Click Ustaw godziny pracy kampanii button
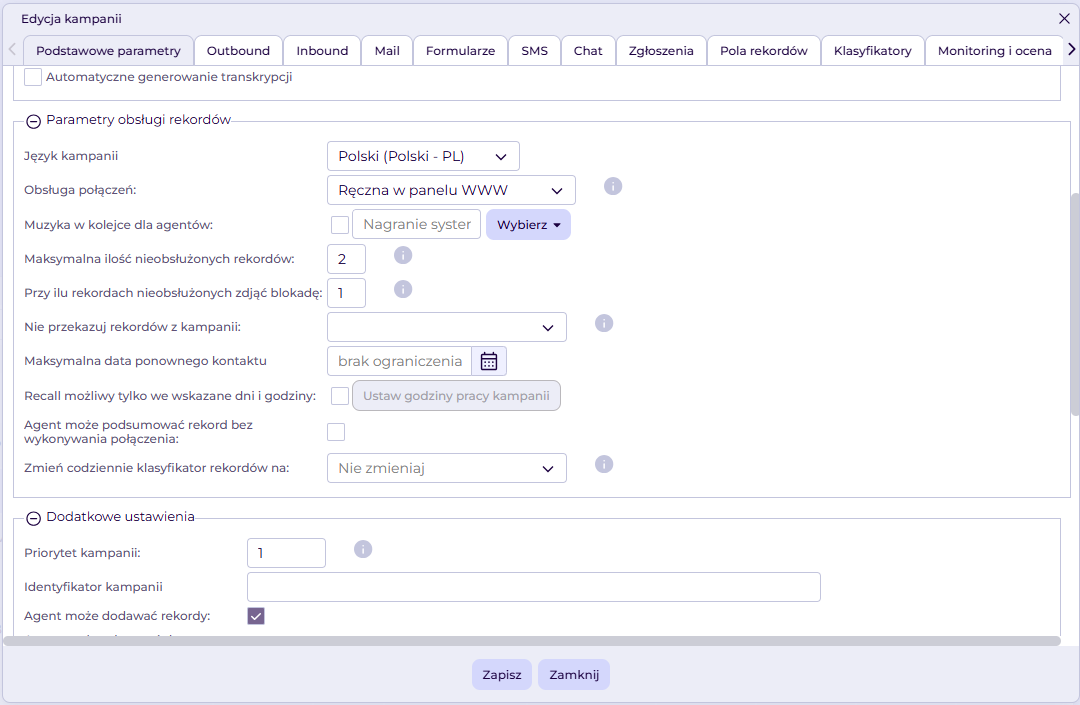 click(x=456, y=396)
